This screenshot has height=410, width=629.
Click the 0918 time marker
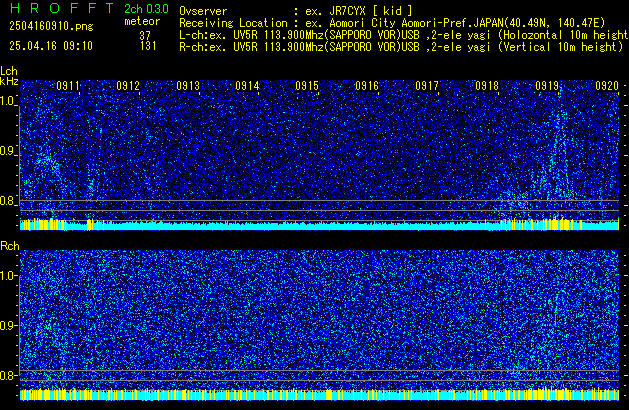click(487, 86)
